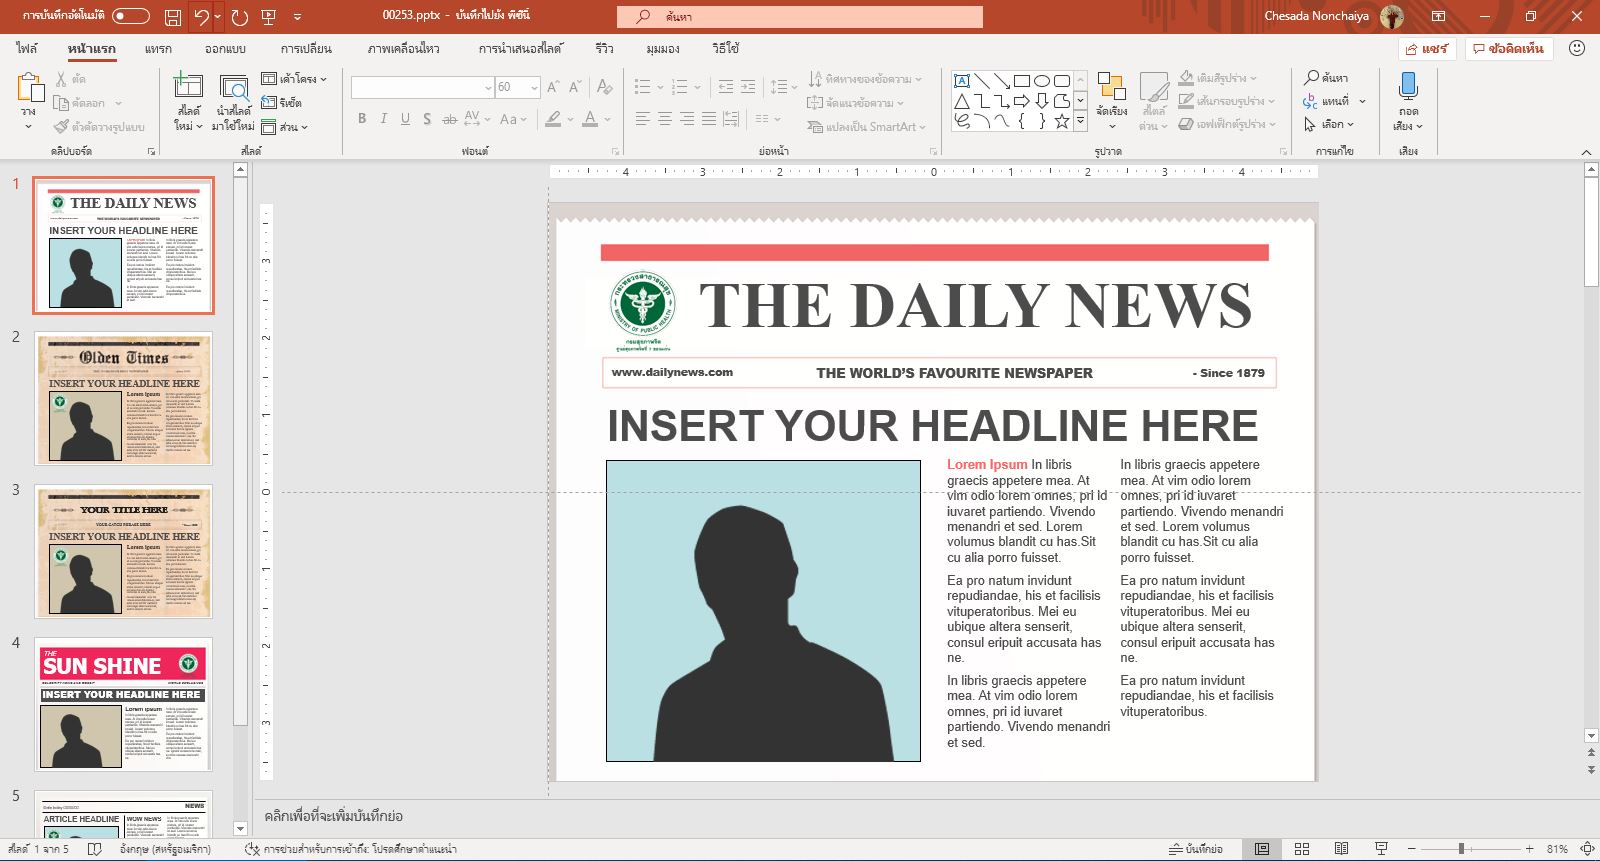
Task: Open the Transitions tab
Action: coord(306,48)
